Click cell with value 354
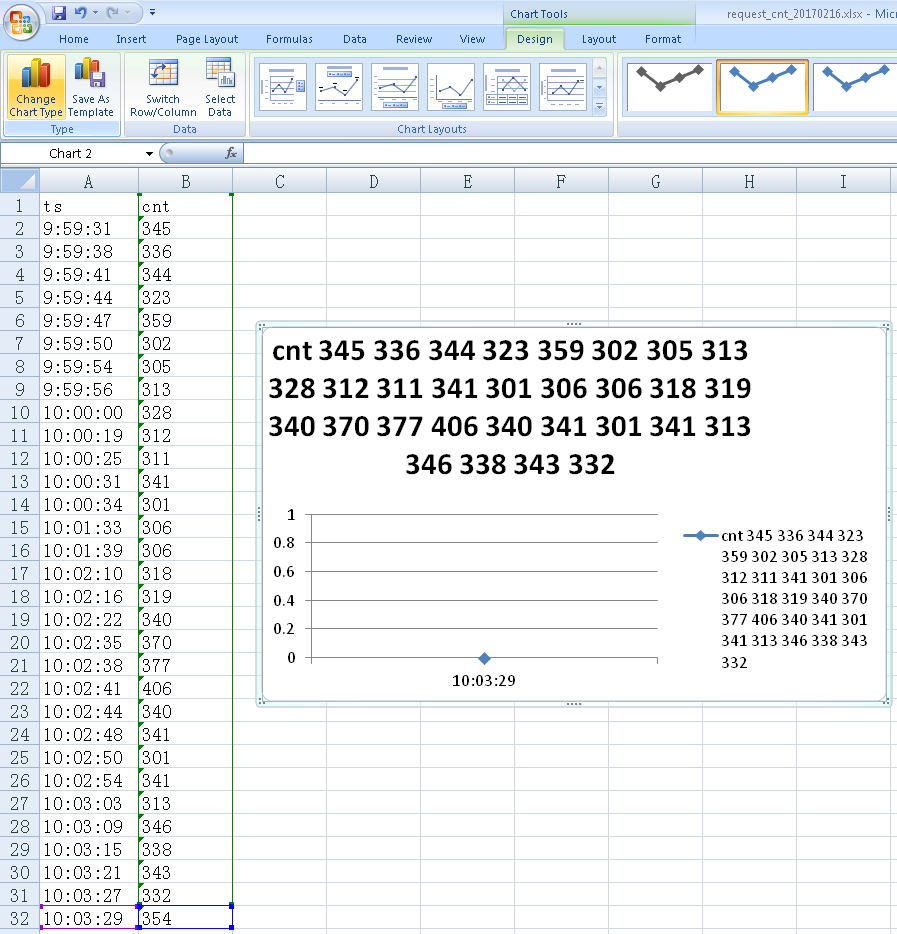The height and width of the screenshot is (934, 897). (186, 919)
